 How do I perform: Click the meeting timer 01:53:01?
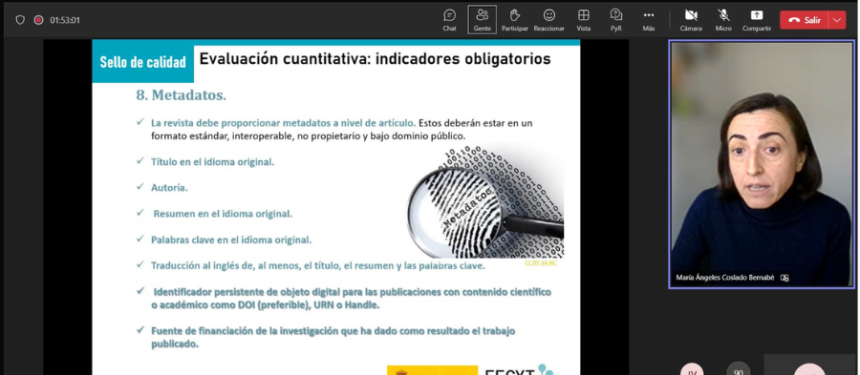[65, 20]
